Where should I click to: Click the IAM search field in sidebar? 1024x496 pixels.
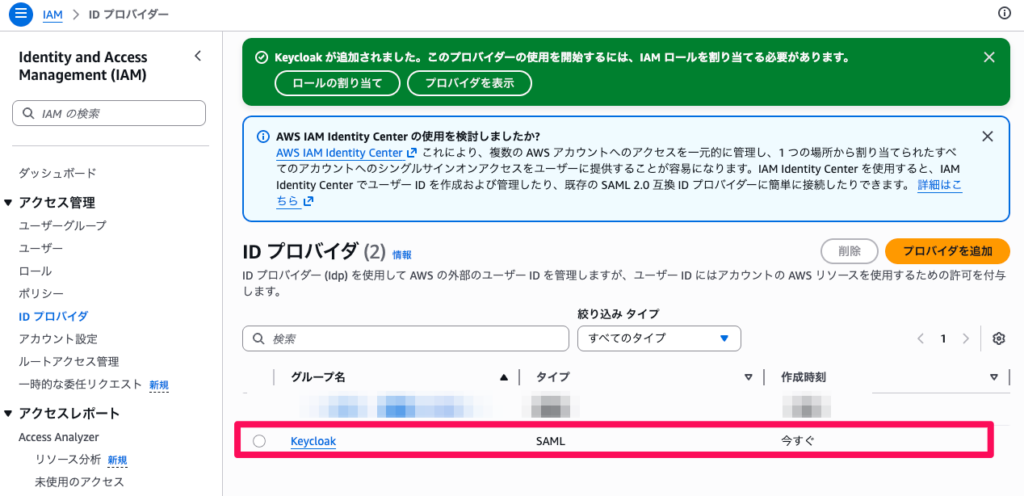tap(108, 114)
